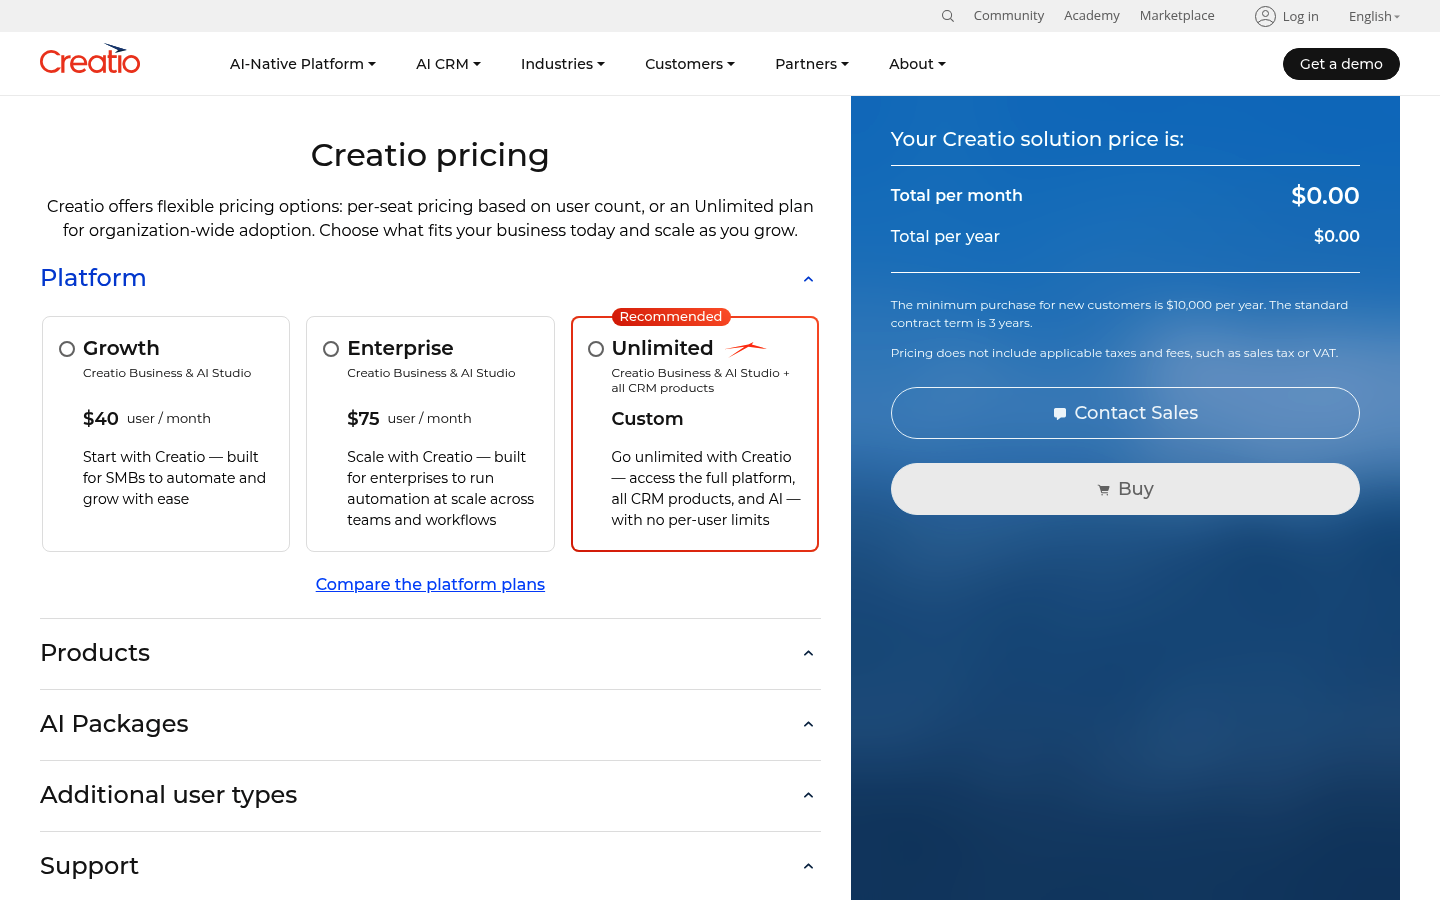Click 'Your Creatio solution price is:' heading
The width and height of the screenshot is (1440, 900).
pyautogui.click(x=1037, y=139)
